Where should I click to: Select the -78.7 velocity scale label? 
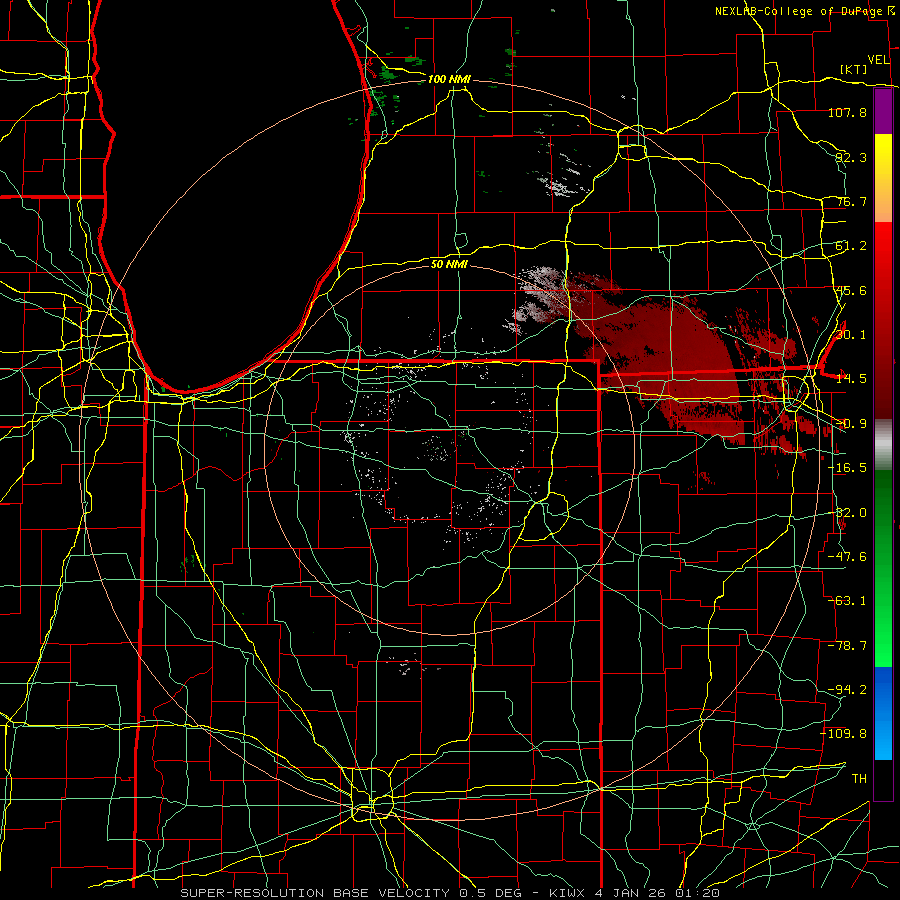[x=847, y=646]
